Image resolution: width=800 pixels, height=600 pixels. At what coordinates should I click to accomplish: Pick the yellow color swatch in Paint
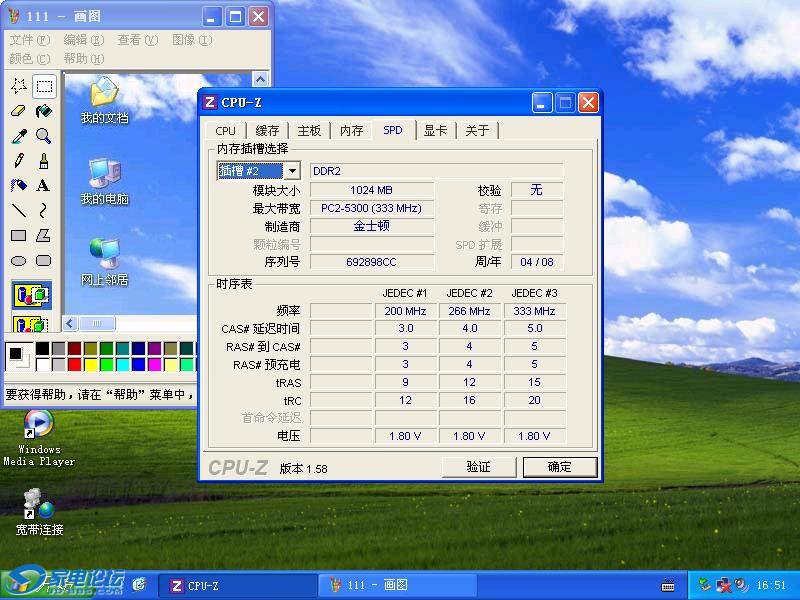coord(91,364)
